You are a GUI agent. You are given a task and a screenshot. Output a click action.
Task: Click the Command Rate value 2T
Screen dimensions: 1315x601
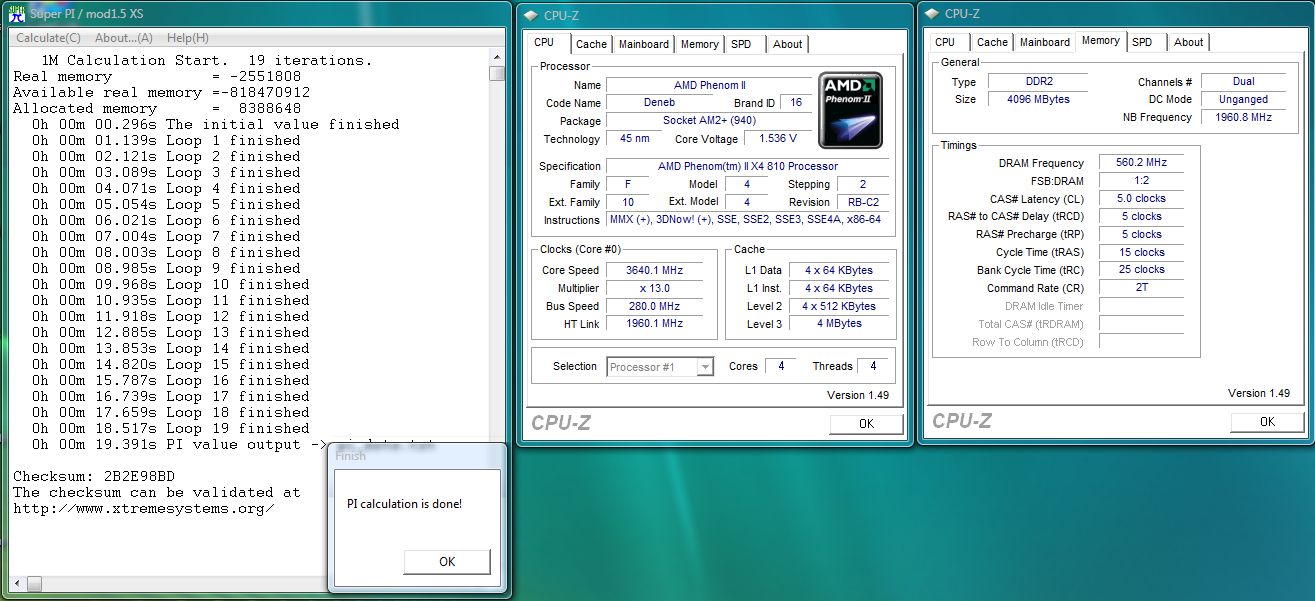tap(1141, 289)
